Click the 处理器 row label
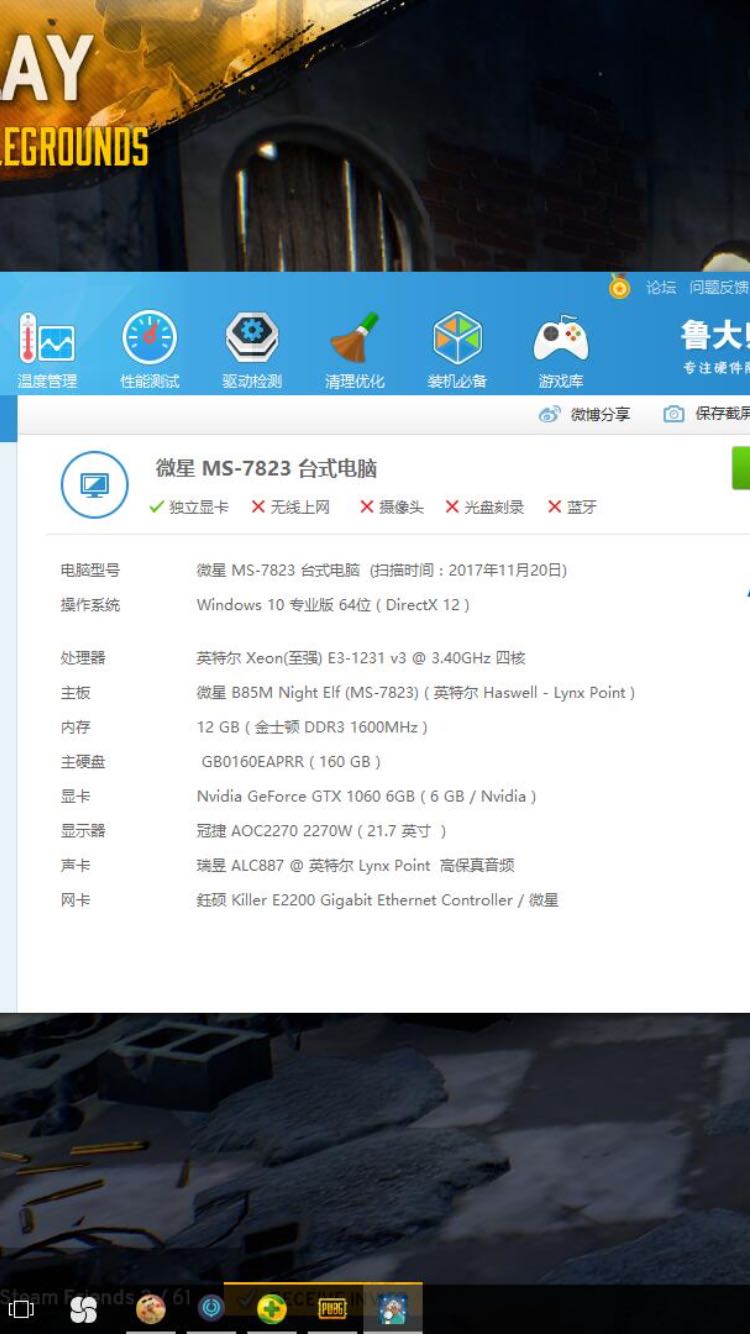750x1334 pixels. (83, 658)
